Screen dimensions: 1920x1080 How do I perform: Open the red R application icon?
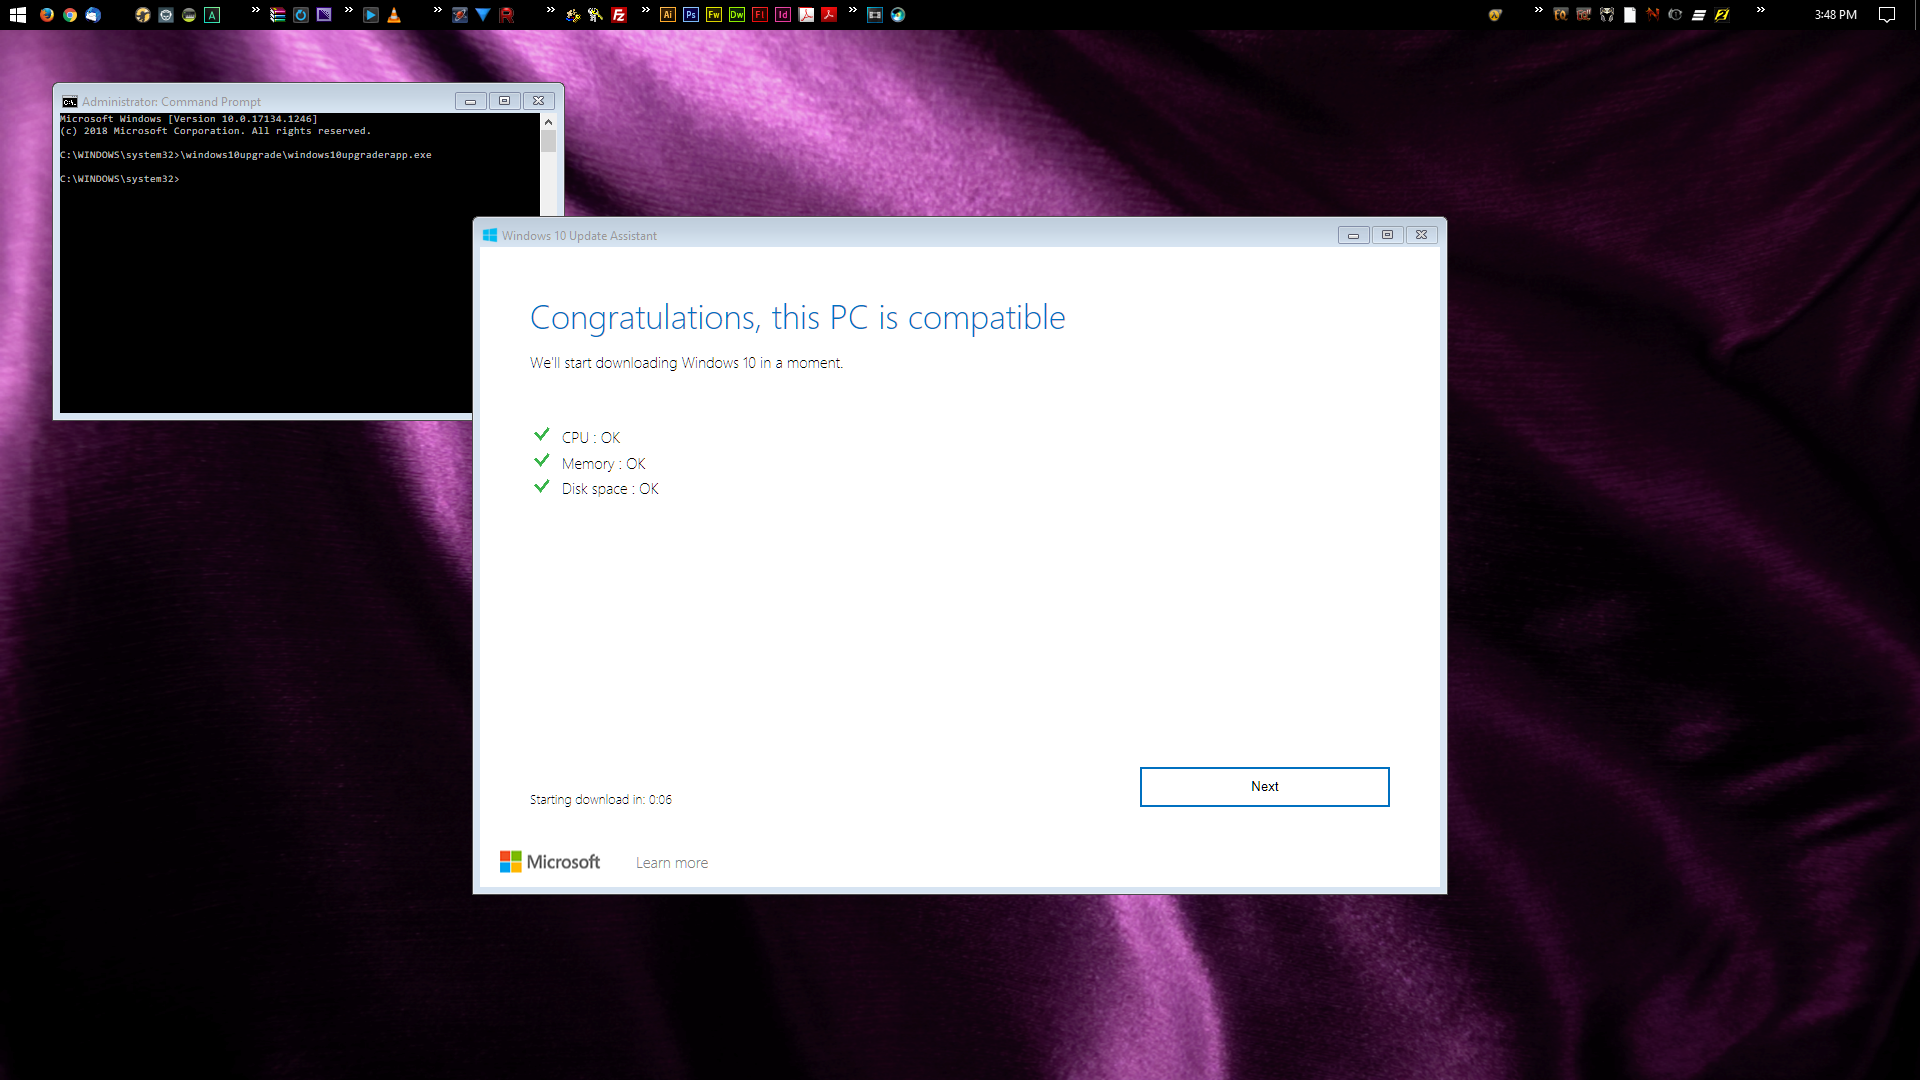coord(506,15)
